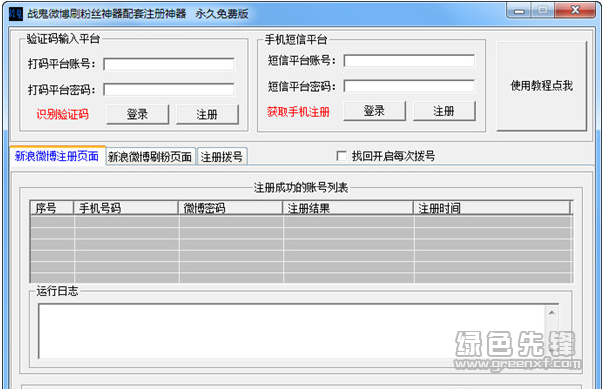Click the app icon in title bar
Image resolution: width=603 pixels, height=389 pixels.
pos(16,14)
